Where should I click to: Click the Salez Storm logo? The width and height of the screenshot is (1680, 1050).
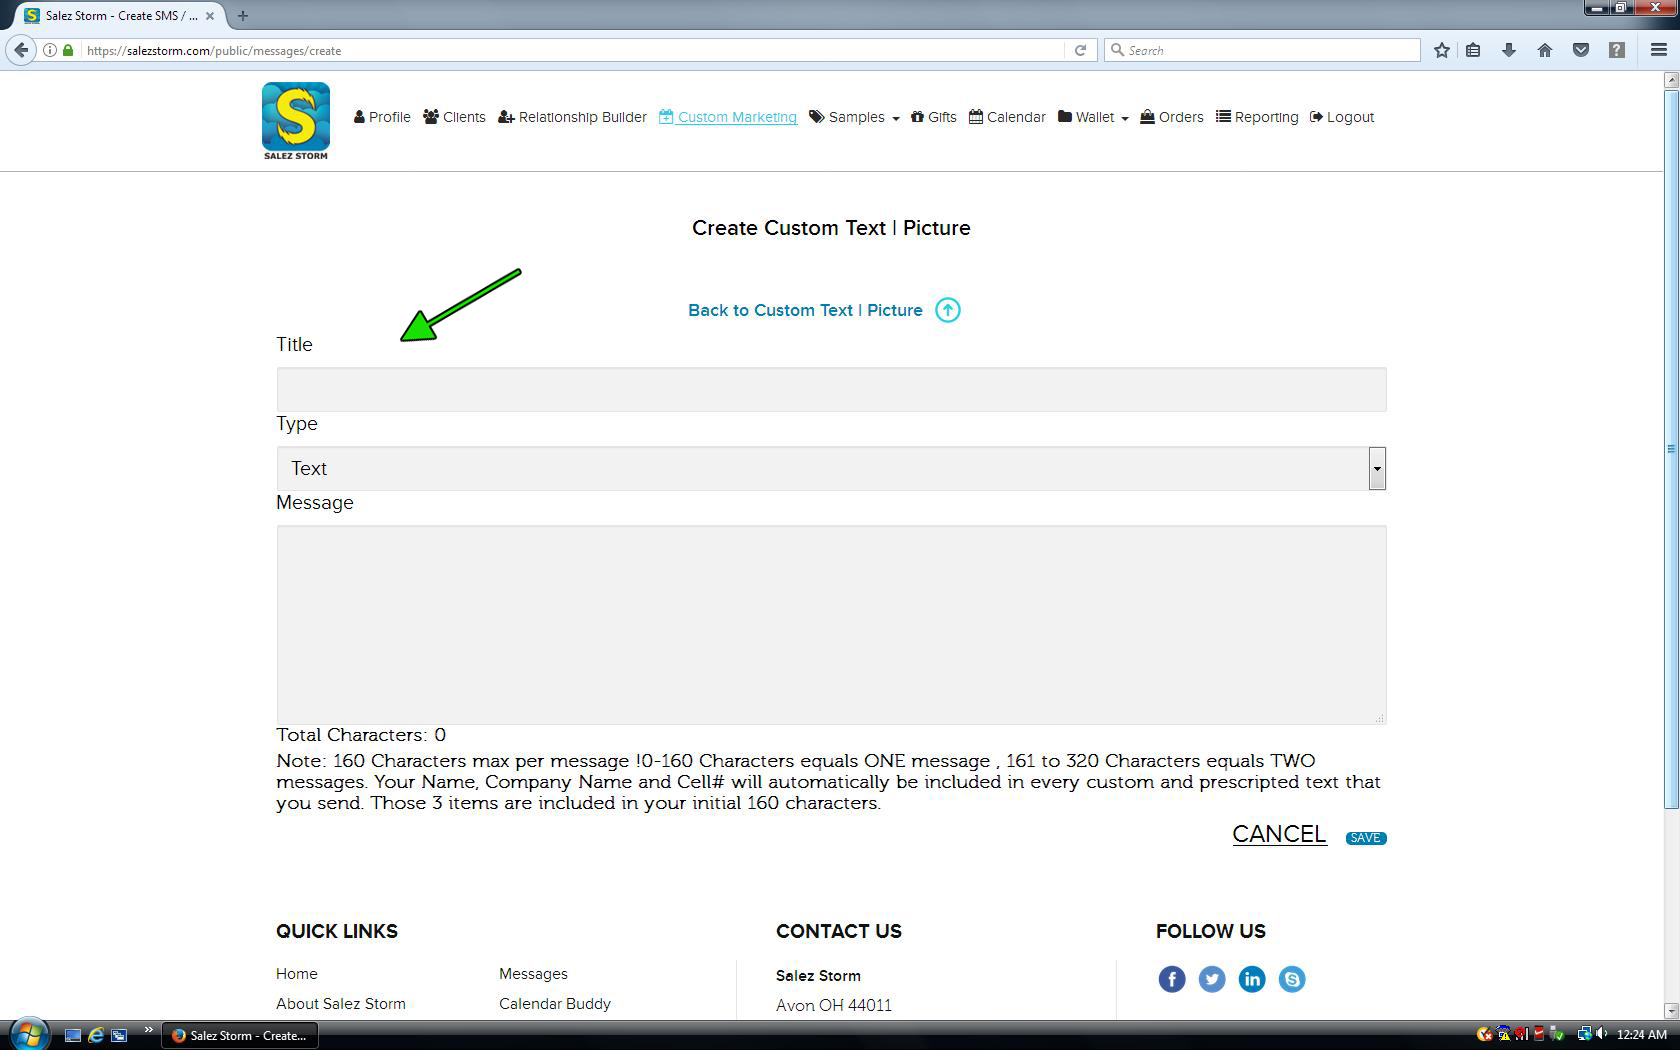coord(295,120)
